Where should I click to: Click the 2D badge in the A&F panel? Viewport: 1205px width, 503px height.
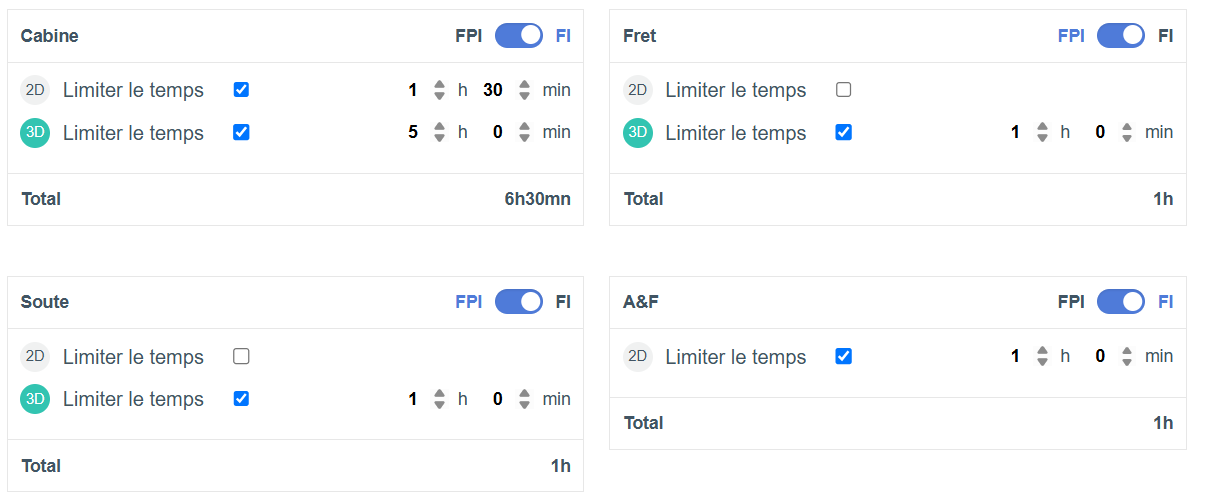click(x=638, y=356)
